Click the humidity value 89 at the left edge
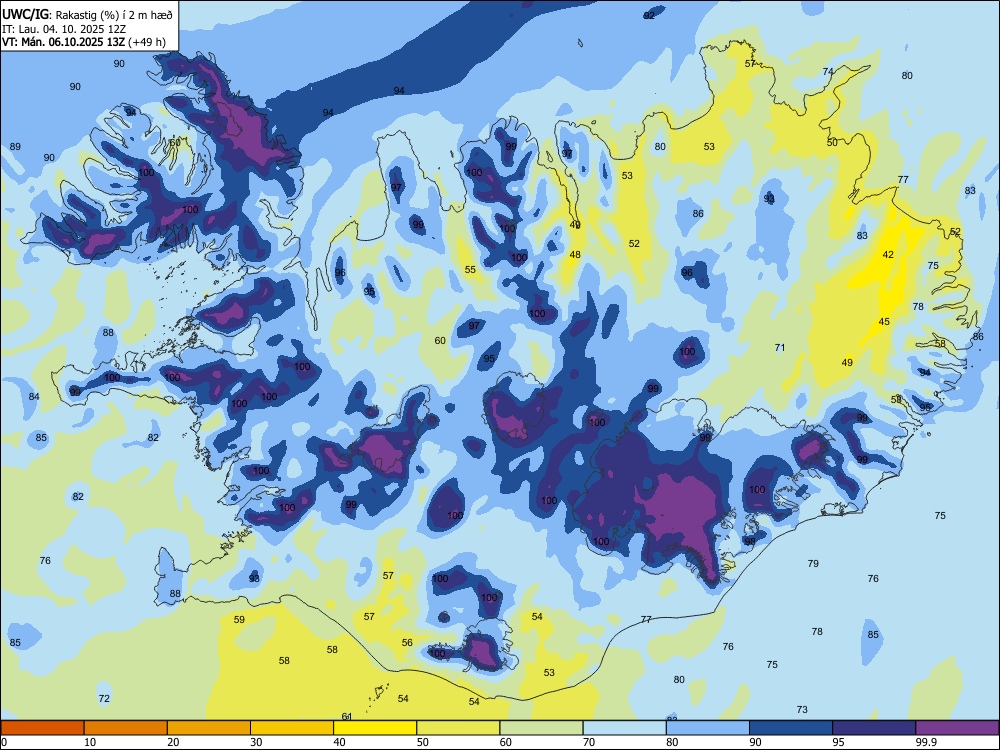 (15, 147)
